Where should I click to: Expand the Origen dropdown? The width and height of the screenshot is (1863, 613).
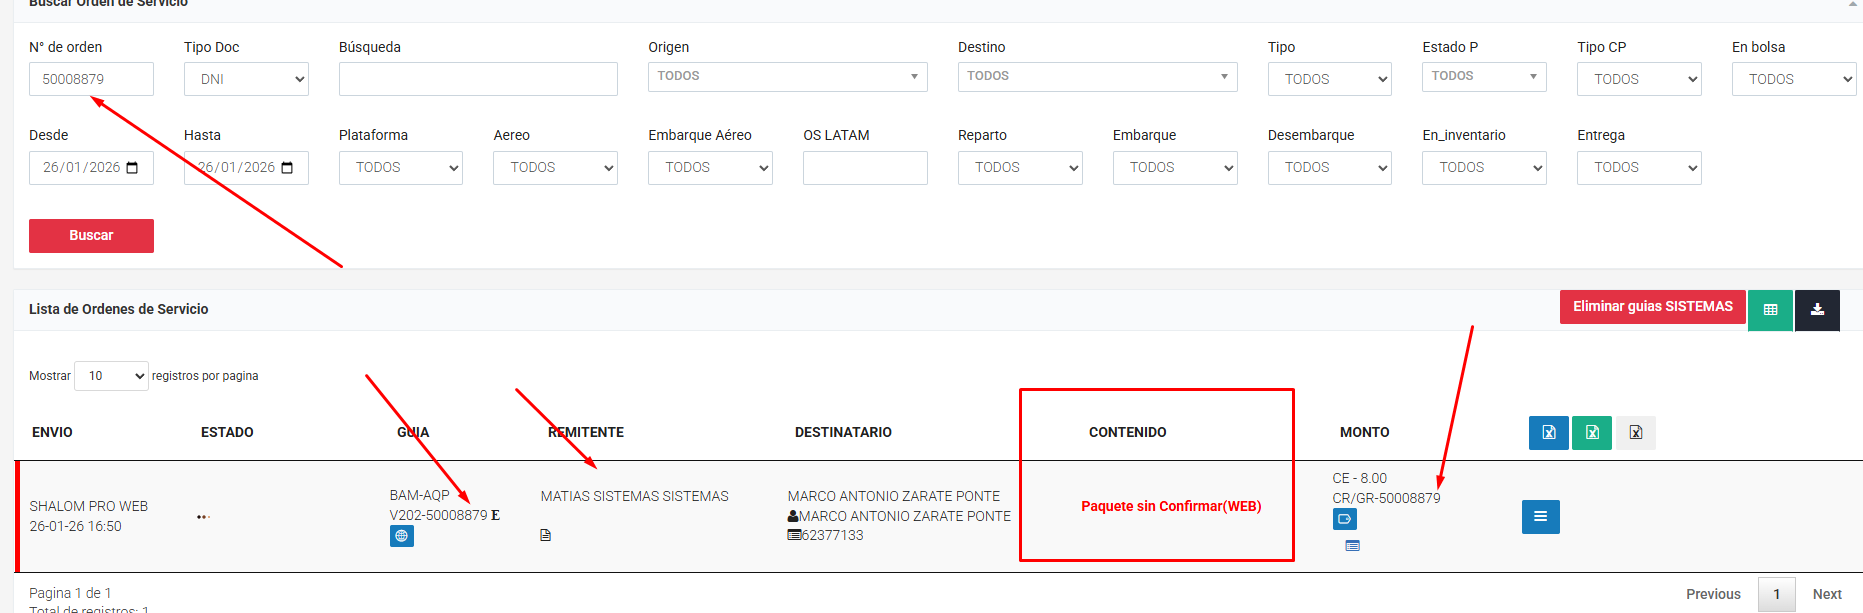coord(787,77)
